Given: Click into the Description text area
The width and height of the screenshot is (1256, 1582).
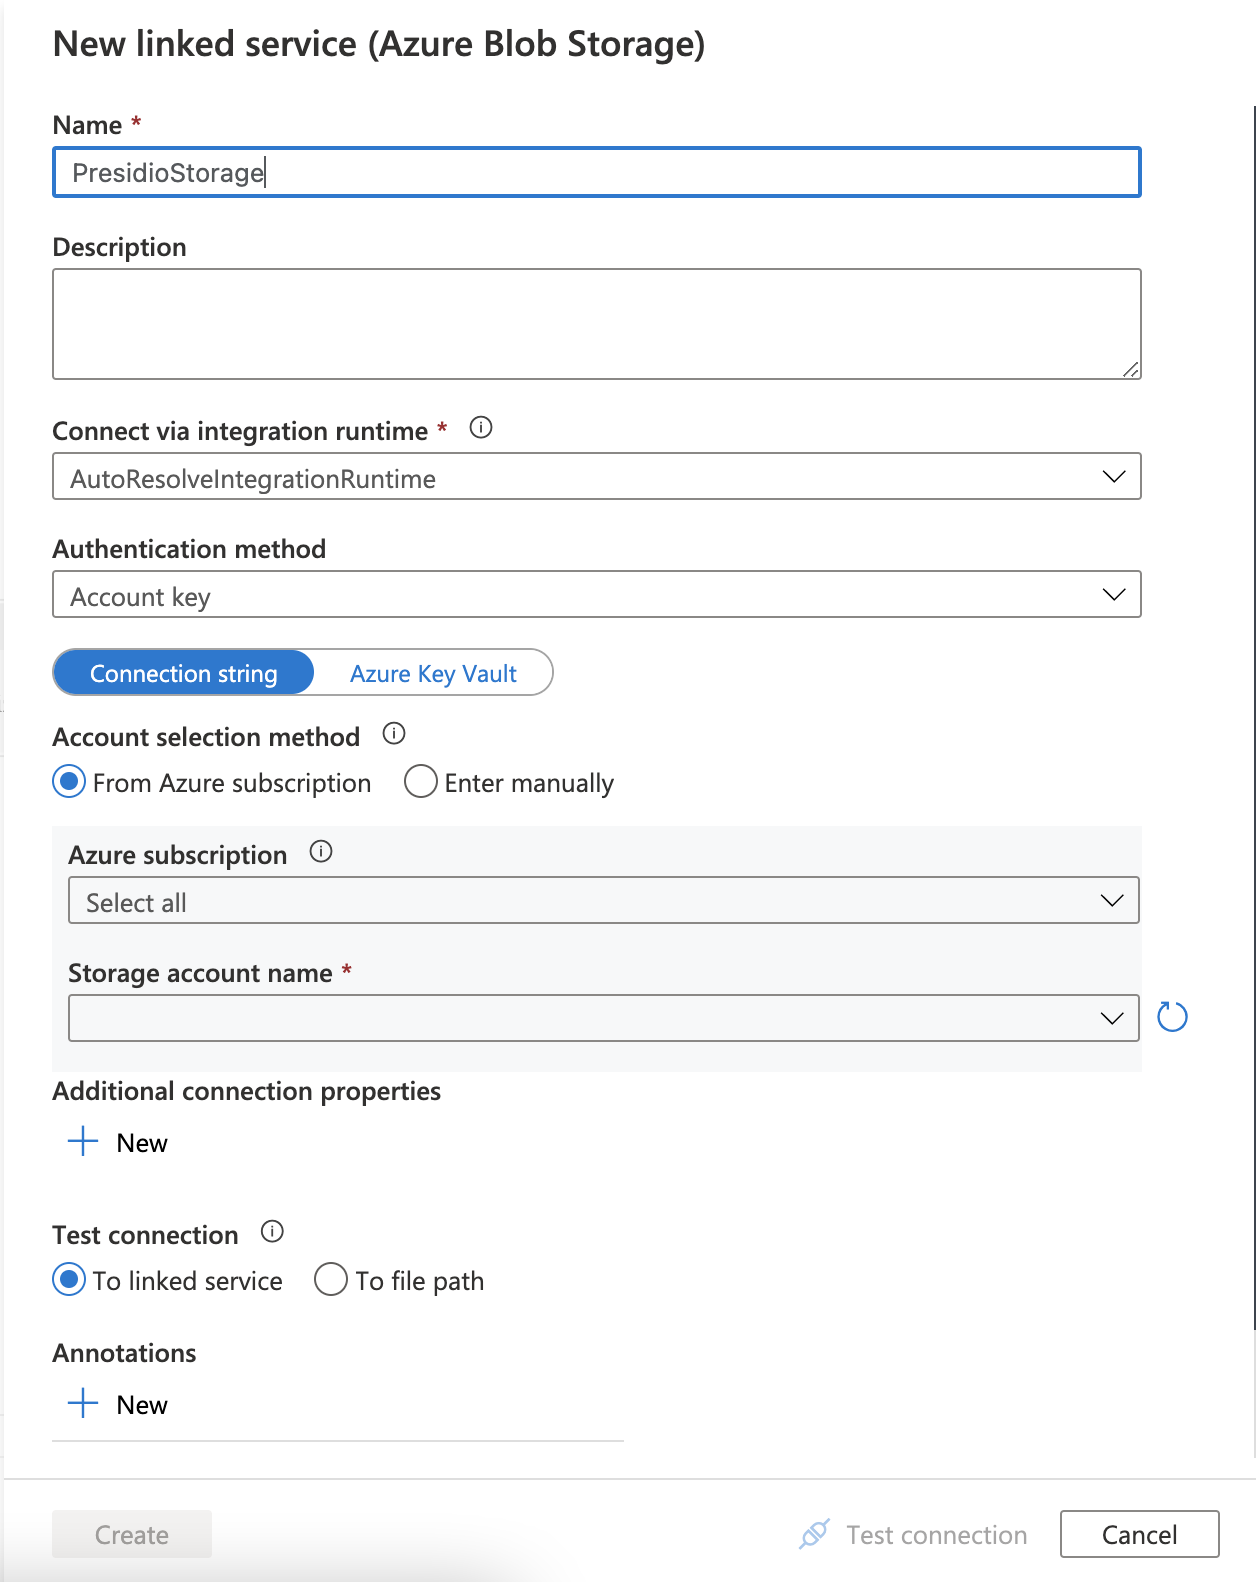Looking at the screenshot, I should 597,324.
